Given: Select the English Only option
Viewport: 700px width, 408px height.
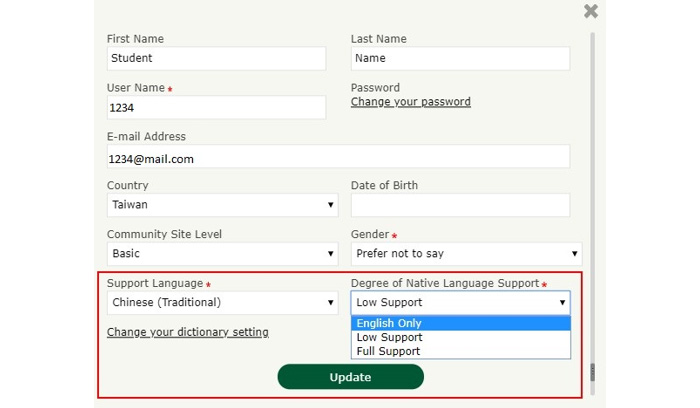Looking at the screenshot, I should 460,323.
